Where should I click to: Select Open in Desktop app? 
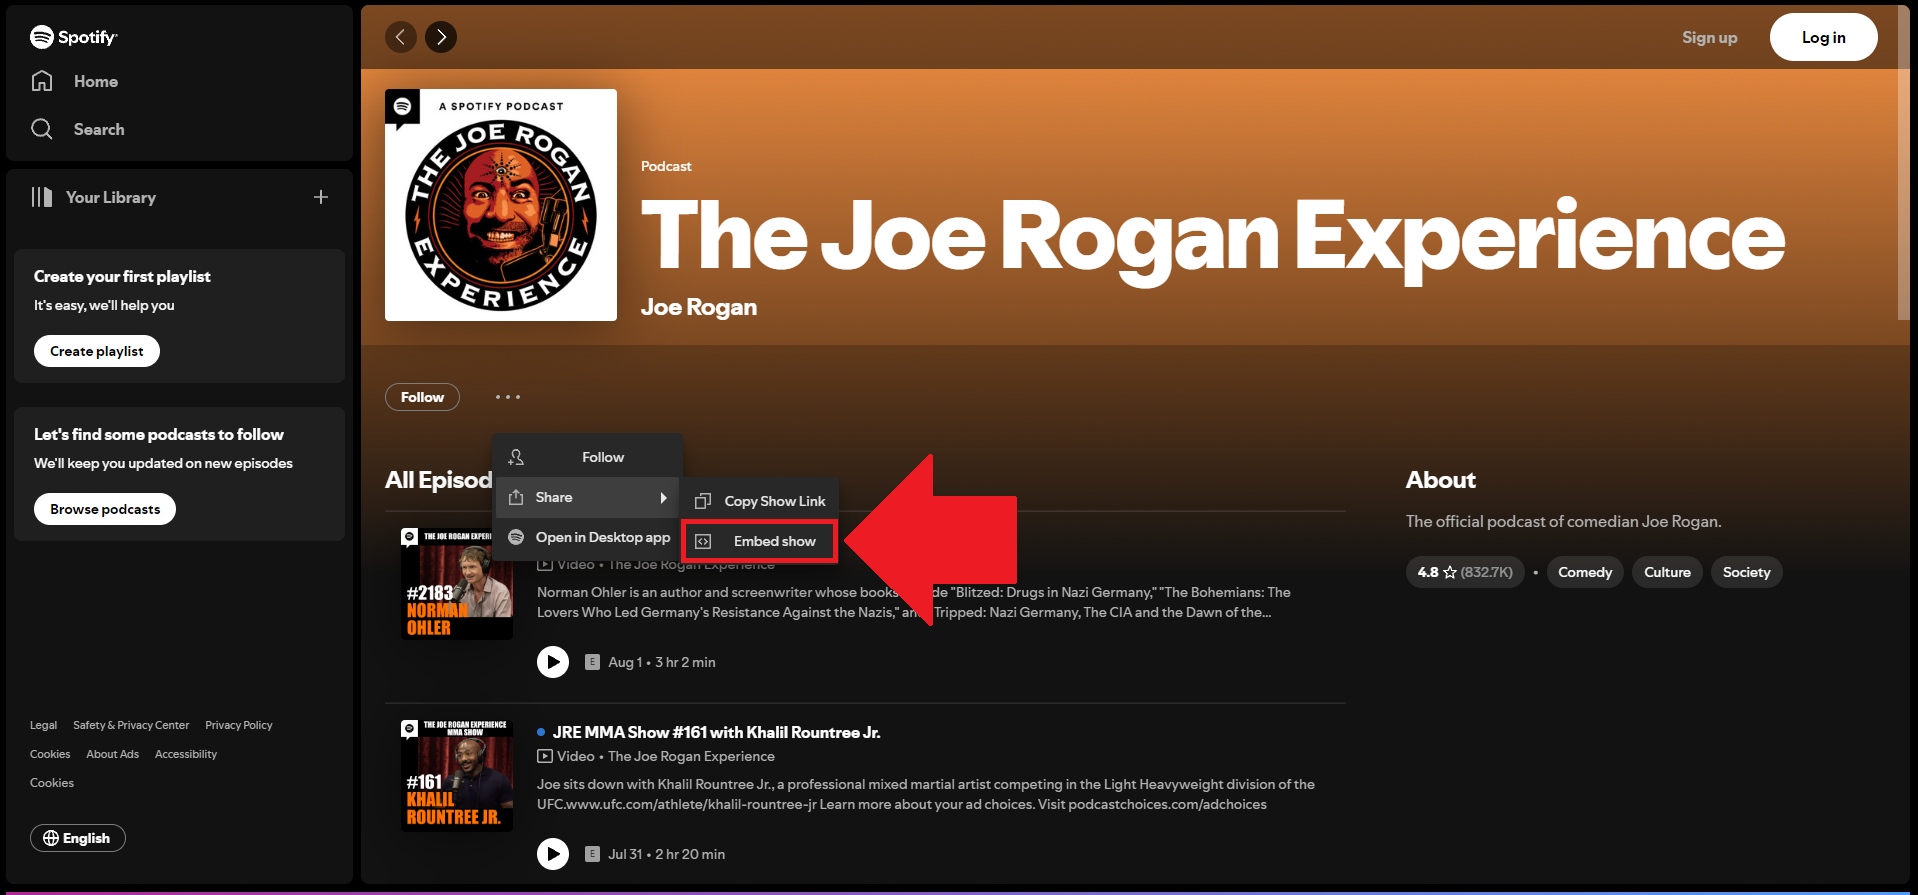[587, 537]
